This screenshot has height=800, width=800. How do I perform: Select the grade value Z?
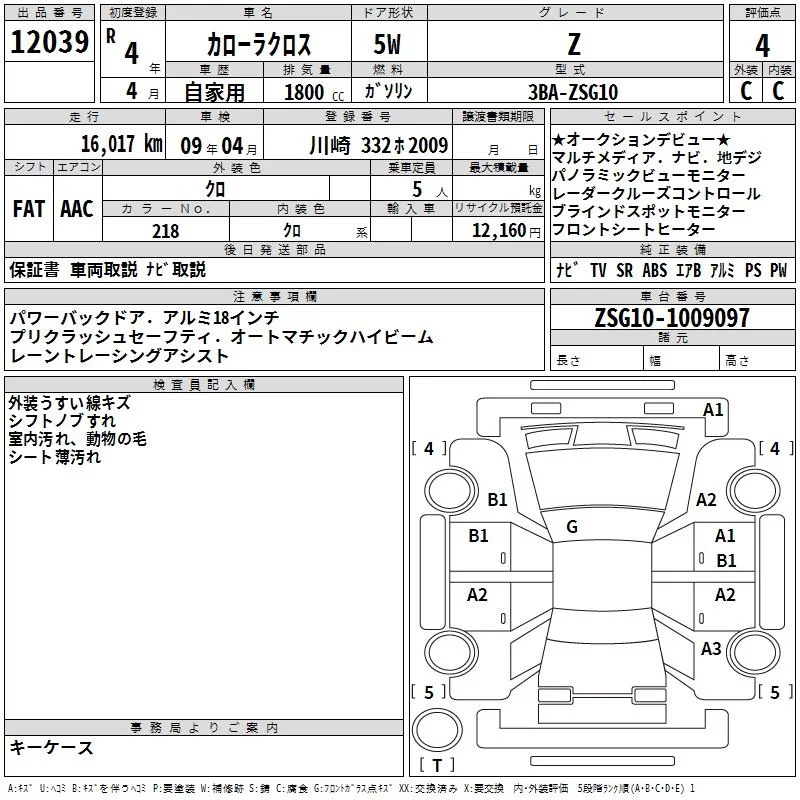tap(574, 44)
